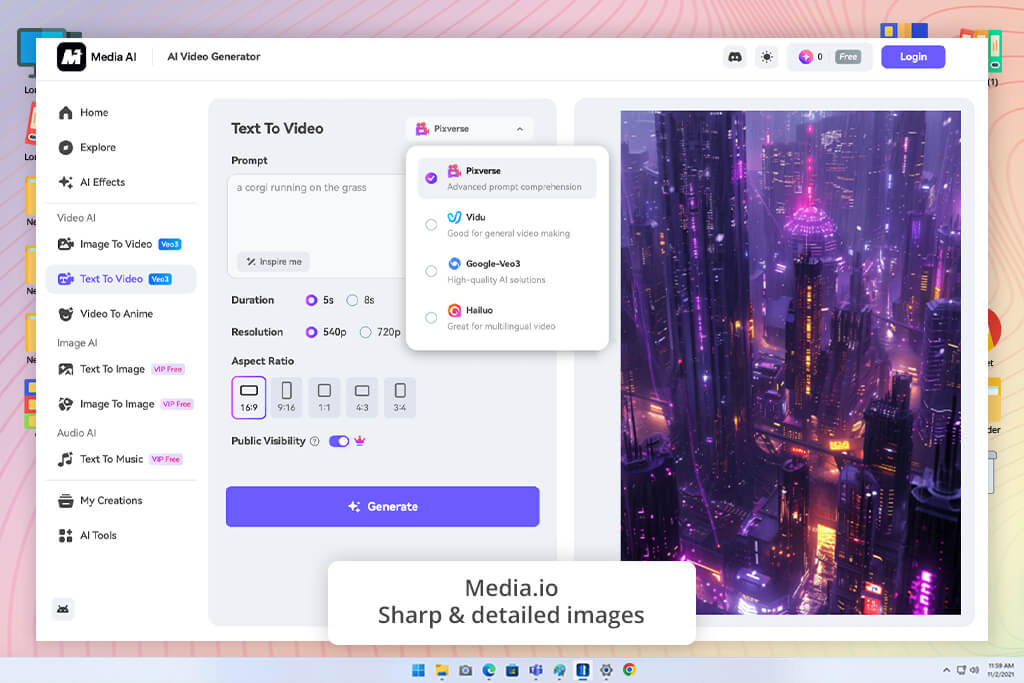Select the Pixverse model option

pos(507,178)
